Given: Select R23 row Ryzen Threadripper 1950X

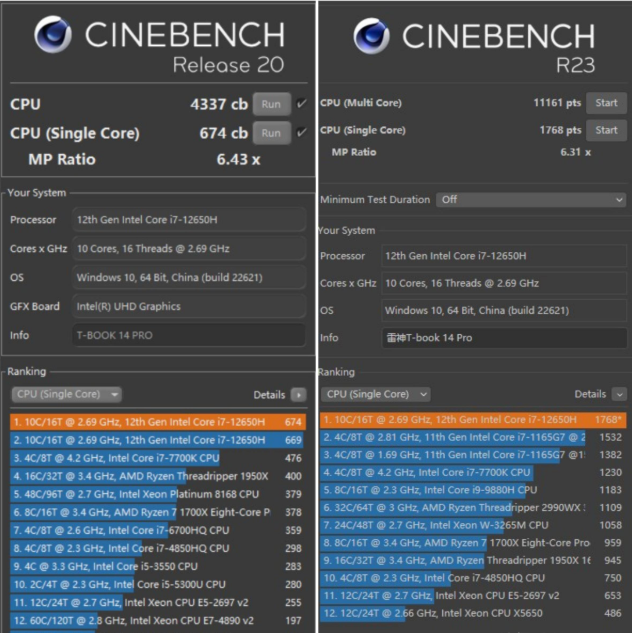Looking at the screenshot, I should pyautogui.click(x=473, y=560).
